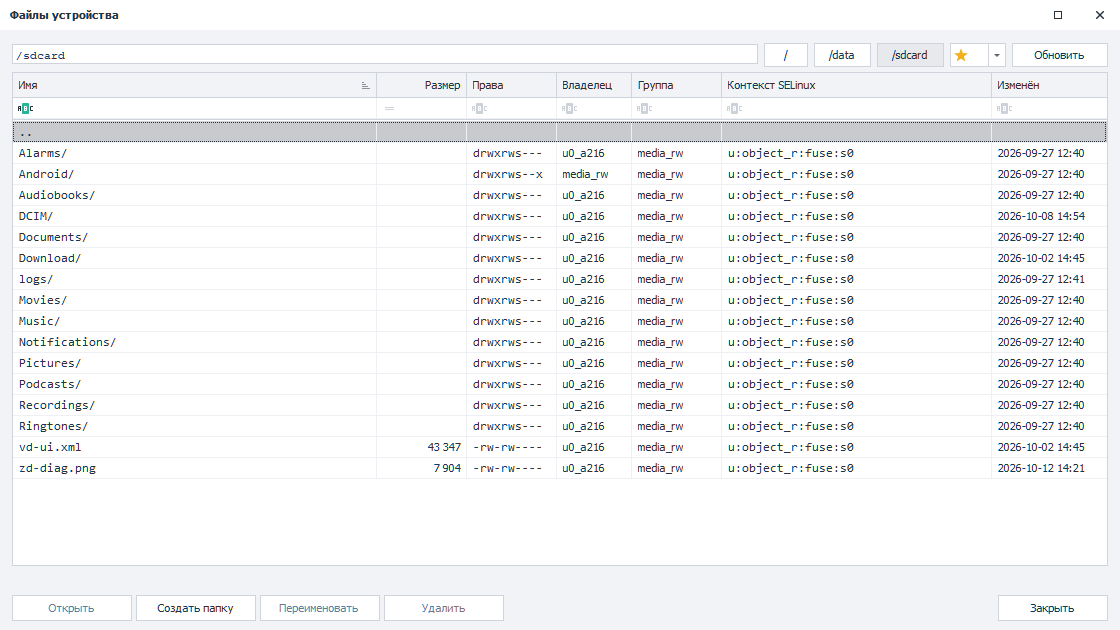Click the Создать папку button
Screen dimensions: 1120x630
coord(195,608)
